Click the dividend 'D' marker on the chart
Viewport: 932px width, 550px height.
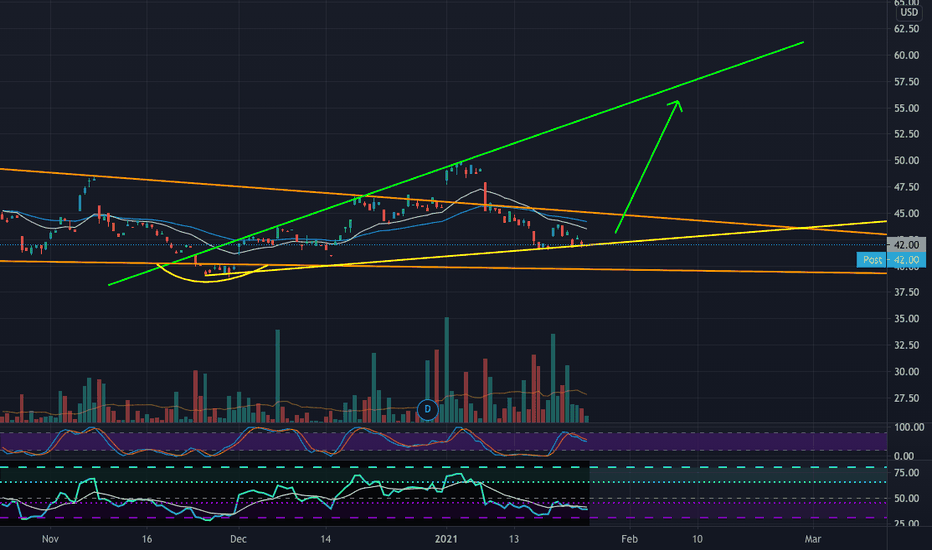pos(427,409)
